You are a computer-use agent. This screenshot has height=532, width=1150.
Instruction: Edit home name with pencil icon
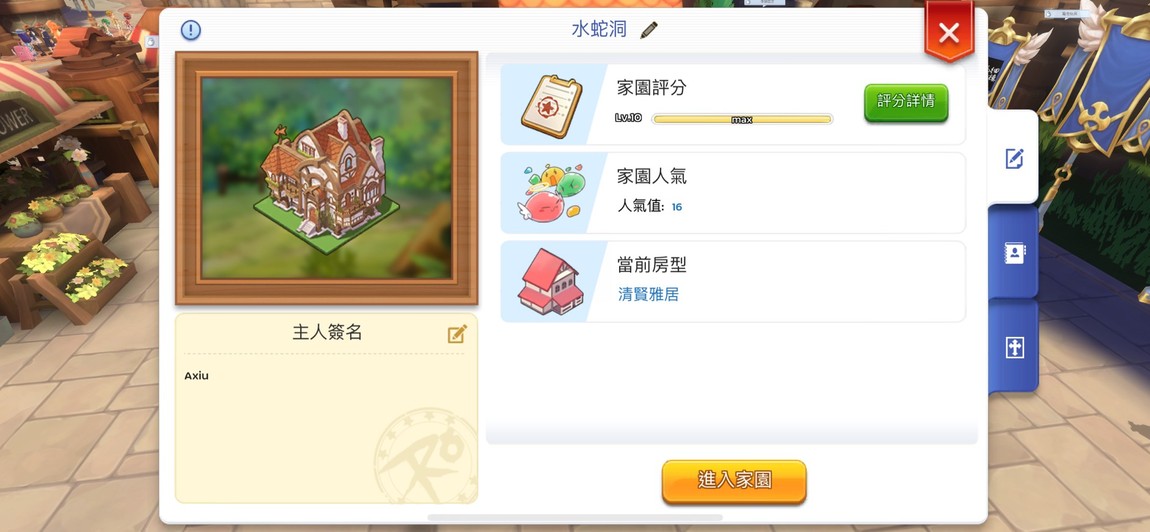[649, 30]
